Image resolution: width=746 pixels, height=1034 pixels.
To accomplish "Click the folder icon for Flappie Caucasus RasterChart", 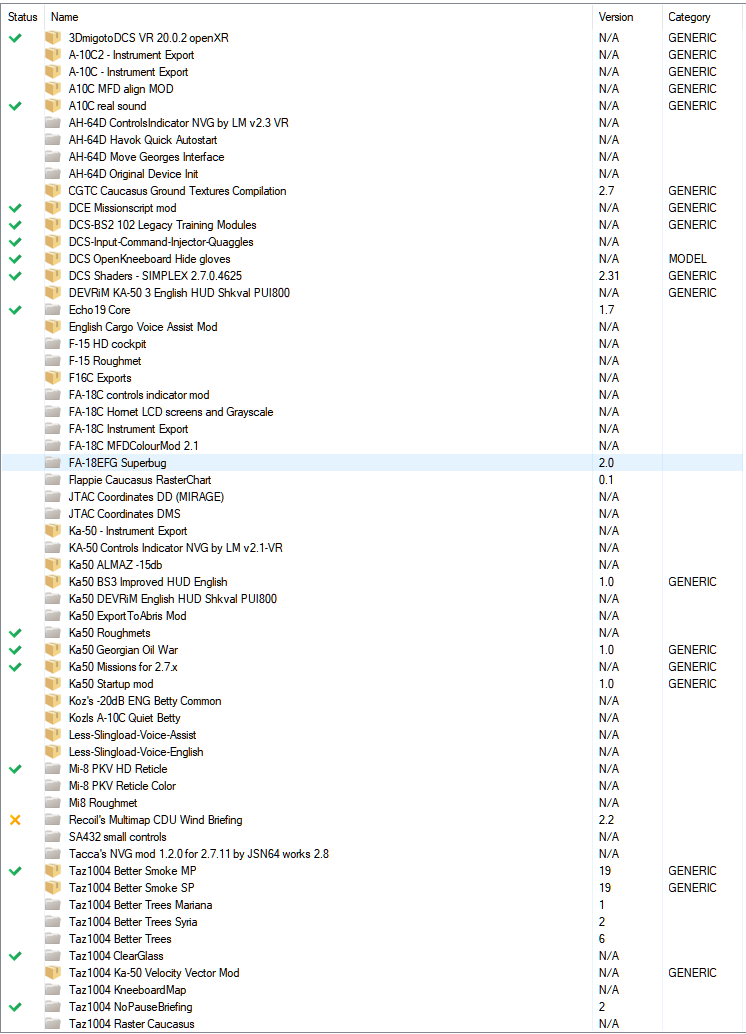I will 53,480.
